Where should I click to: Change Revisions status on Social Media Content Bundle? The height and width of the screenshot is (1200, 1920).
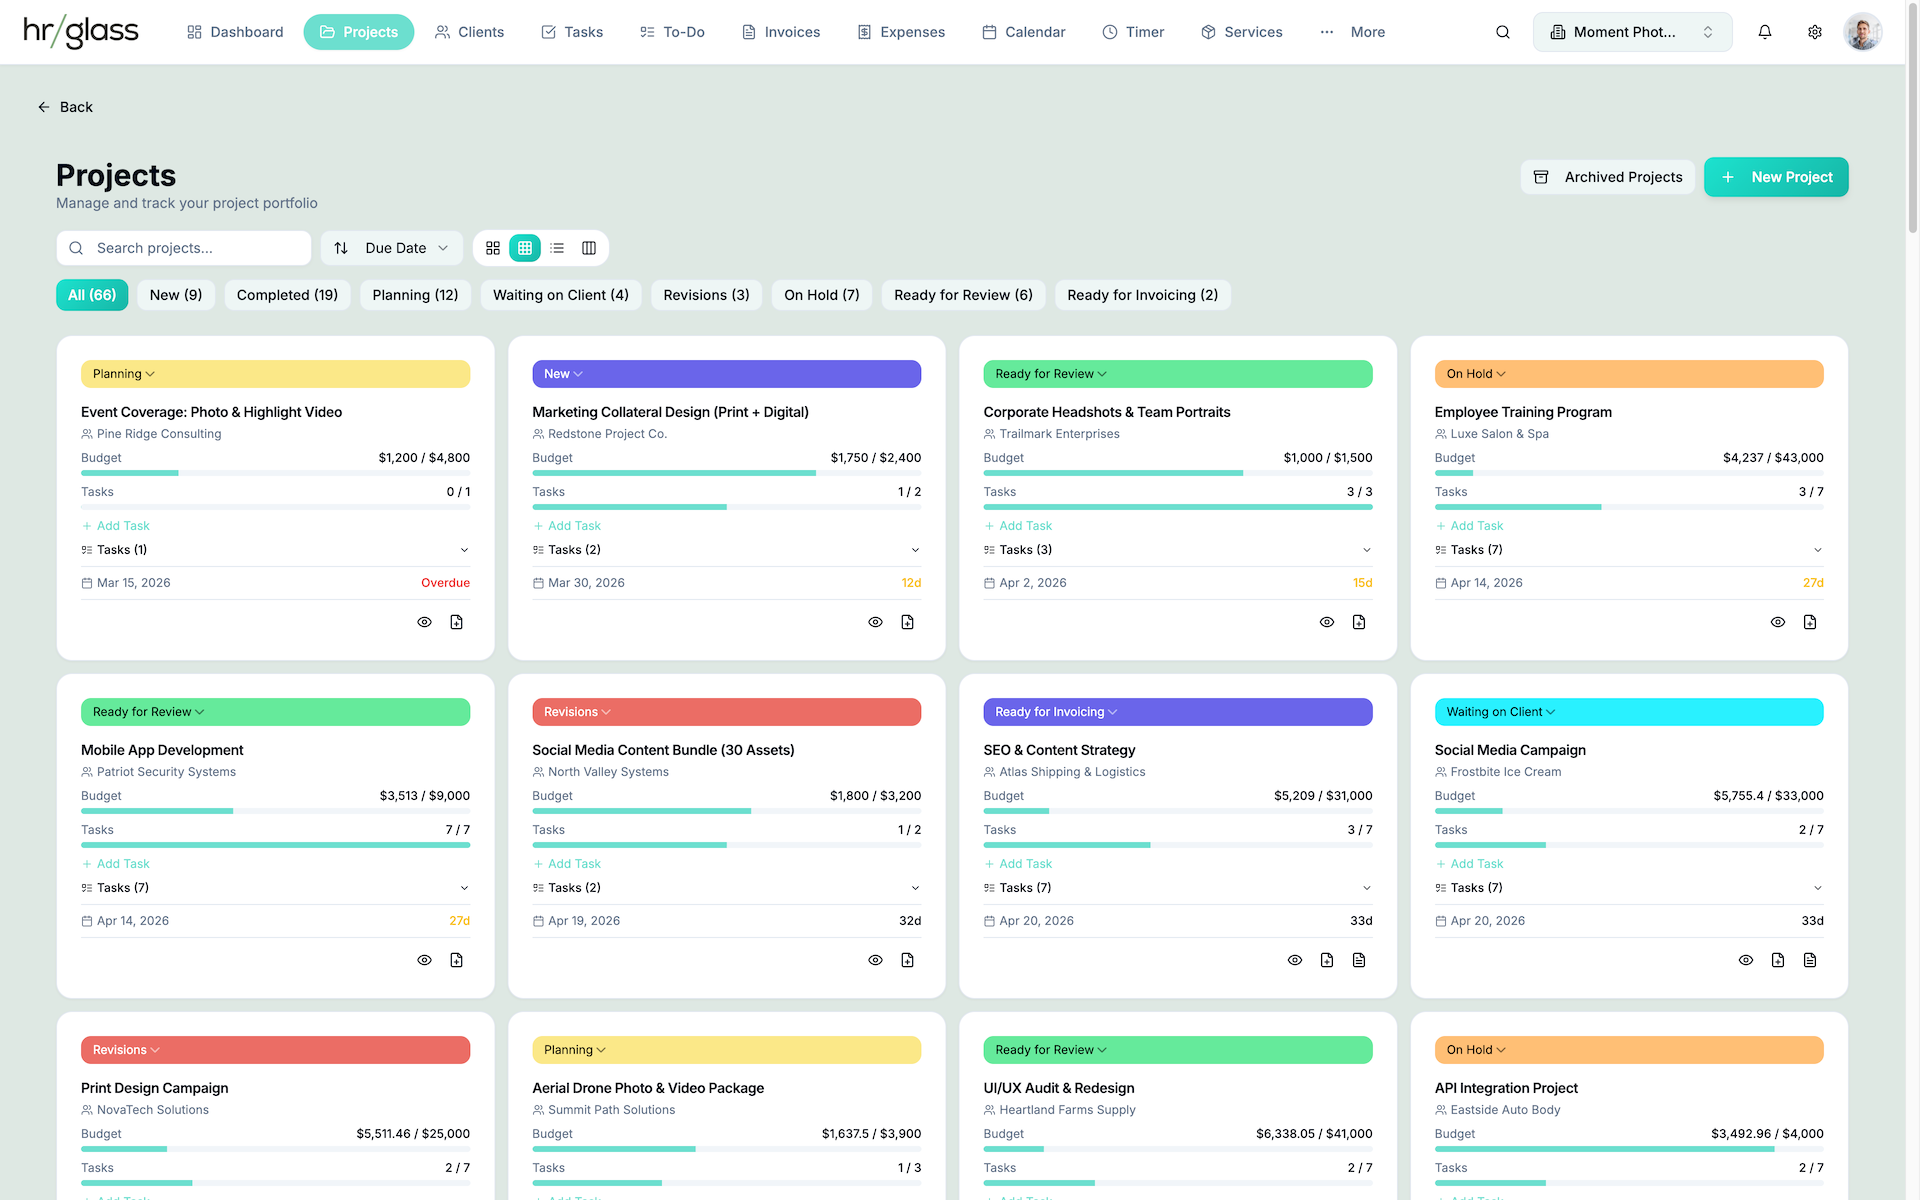[726, 712]
